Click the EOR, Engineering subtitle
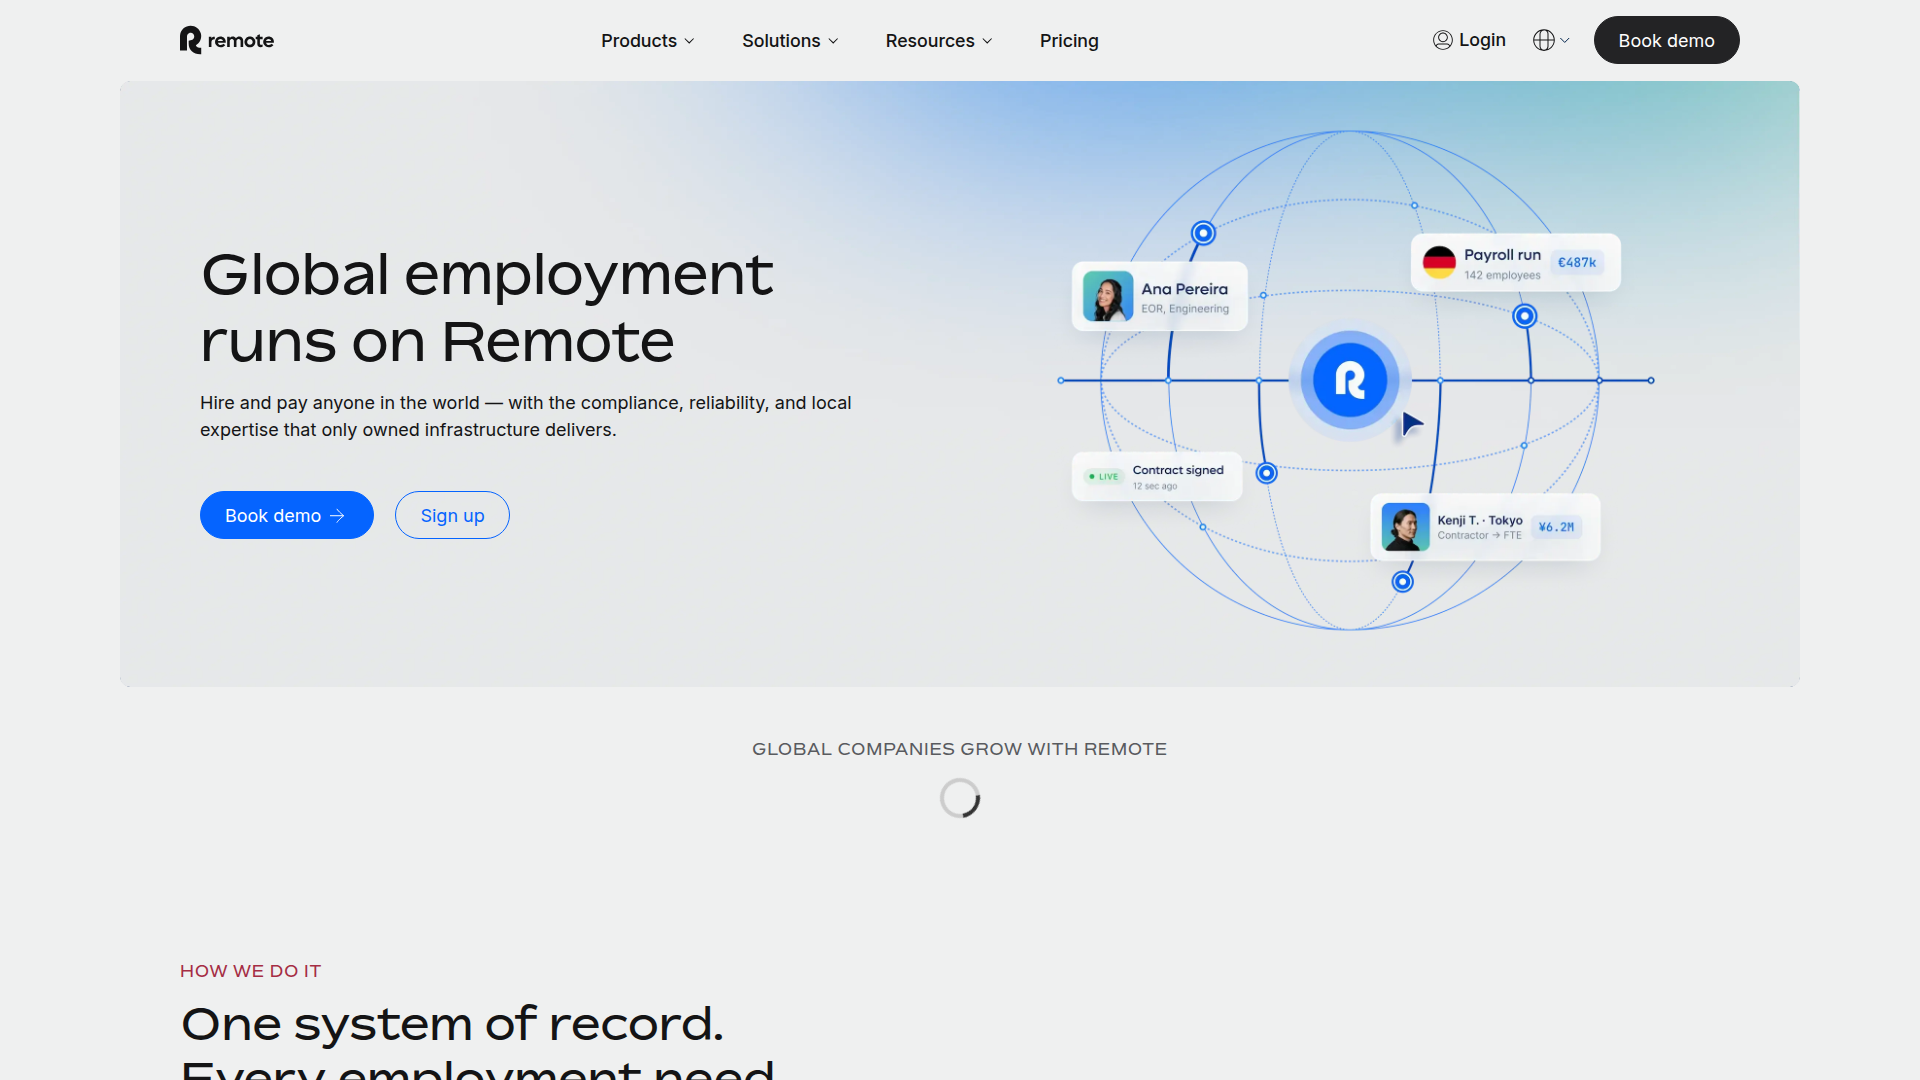 point(1185,309)
